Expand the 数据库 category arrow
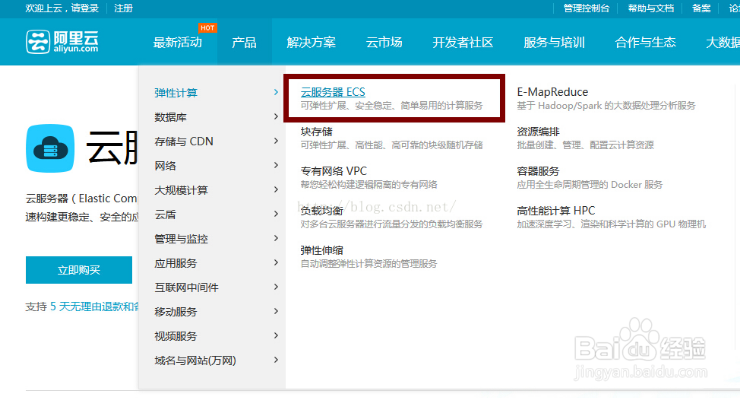Viewport: 749px width, 398px height. point(276,116)
